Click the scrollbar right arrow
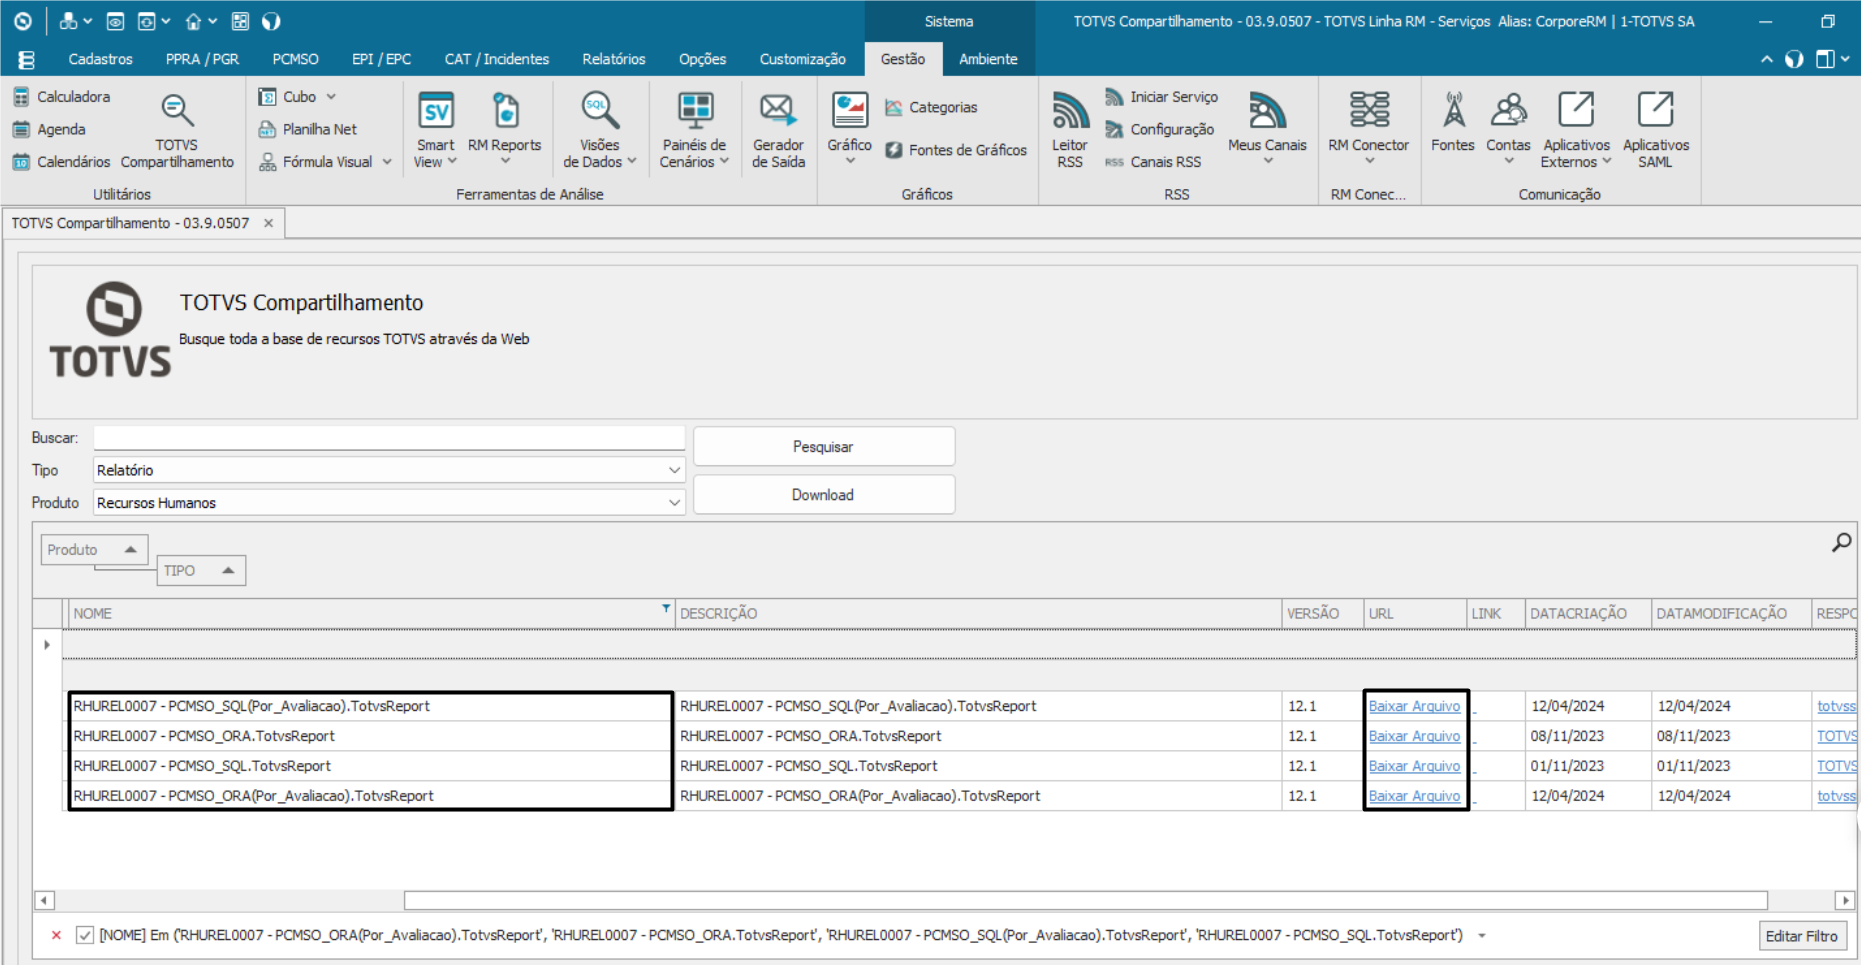Viewport: 1861px width, 965px height. pos(1844,900)
